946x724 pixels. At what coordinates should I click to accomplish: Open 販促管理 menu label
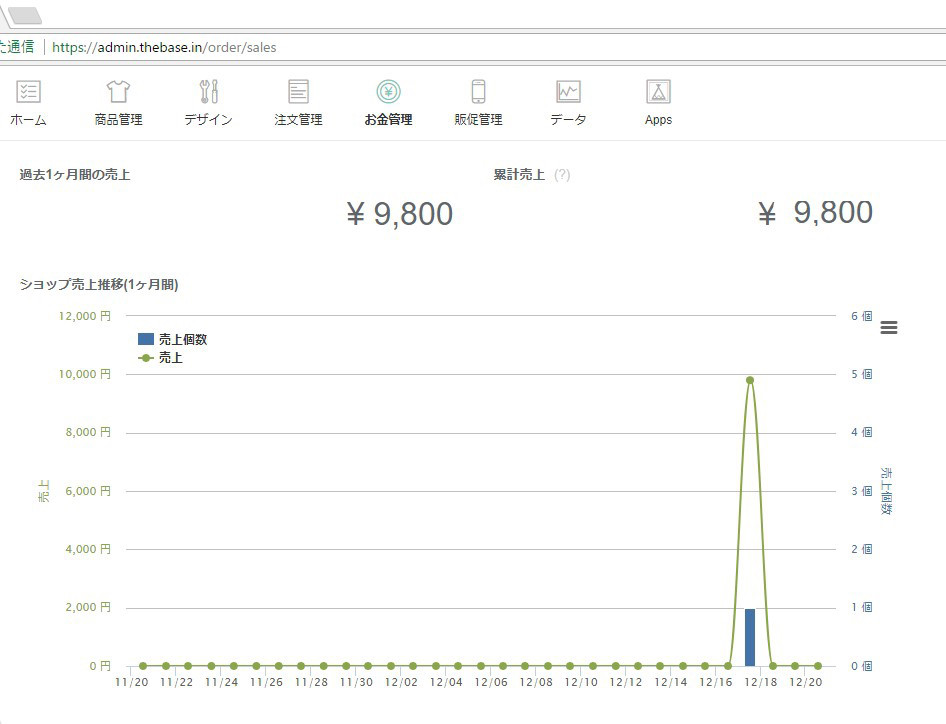pos(478,119)
